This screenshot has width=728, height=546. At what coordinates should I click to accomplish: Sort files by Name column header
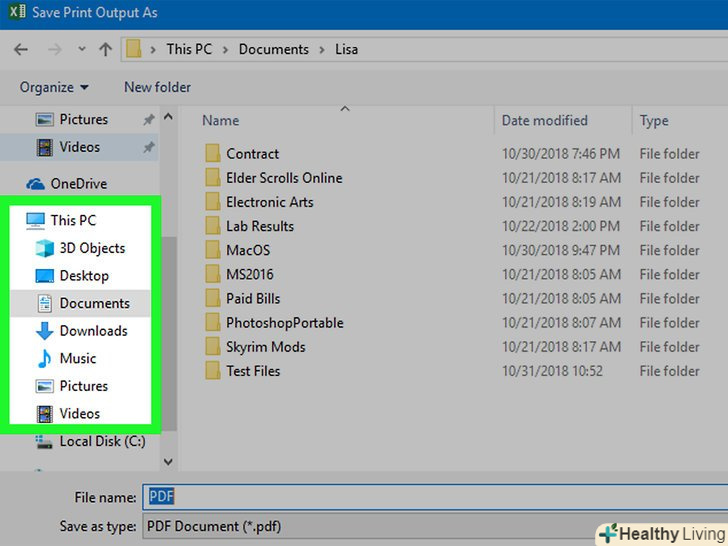[221, 121]
